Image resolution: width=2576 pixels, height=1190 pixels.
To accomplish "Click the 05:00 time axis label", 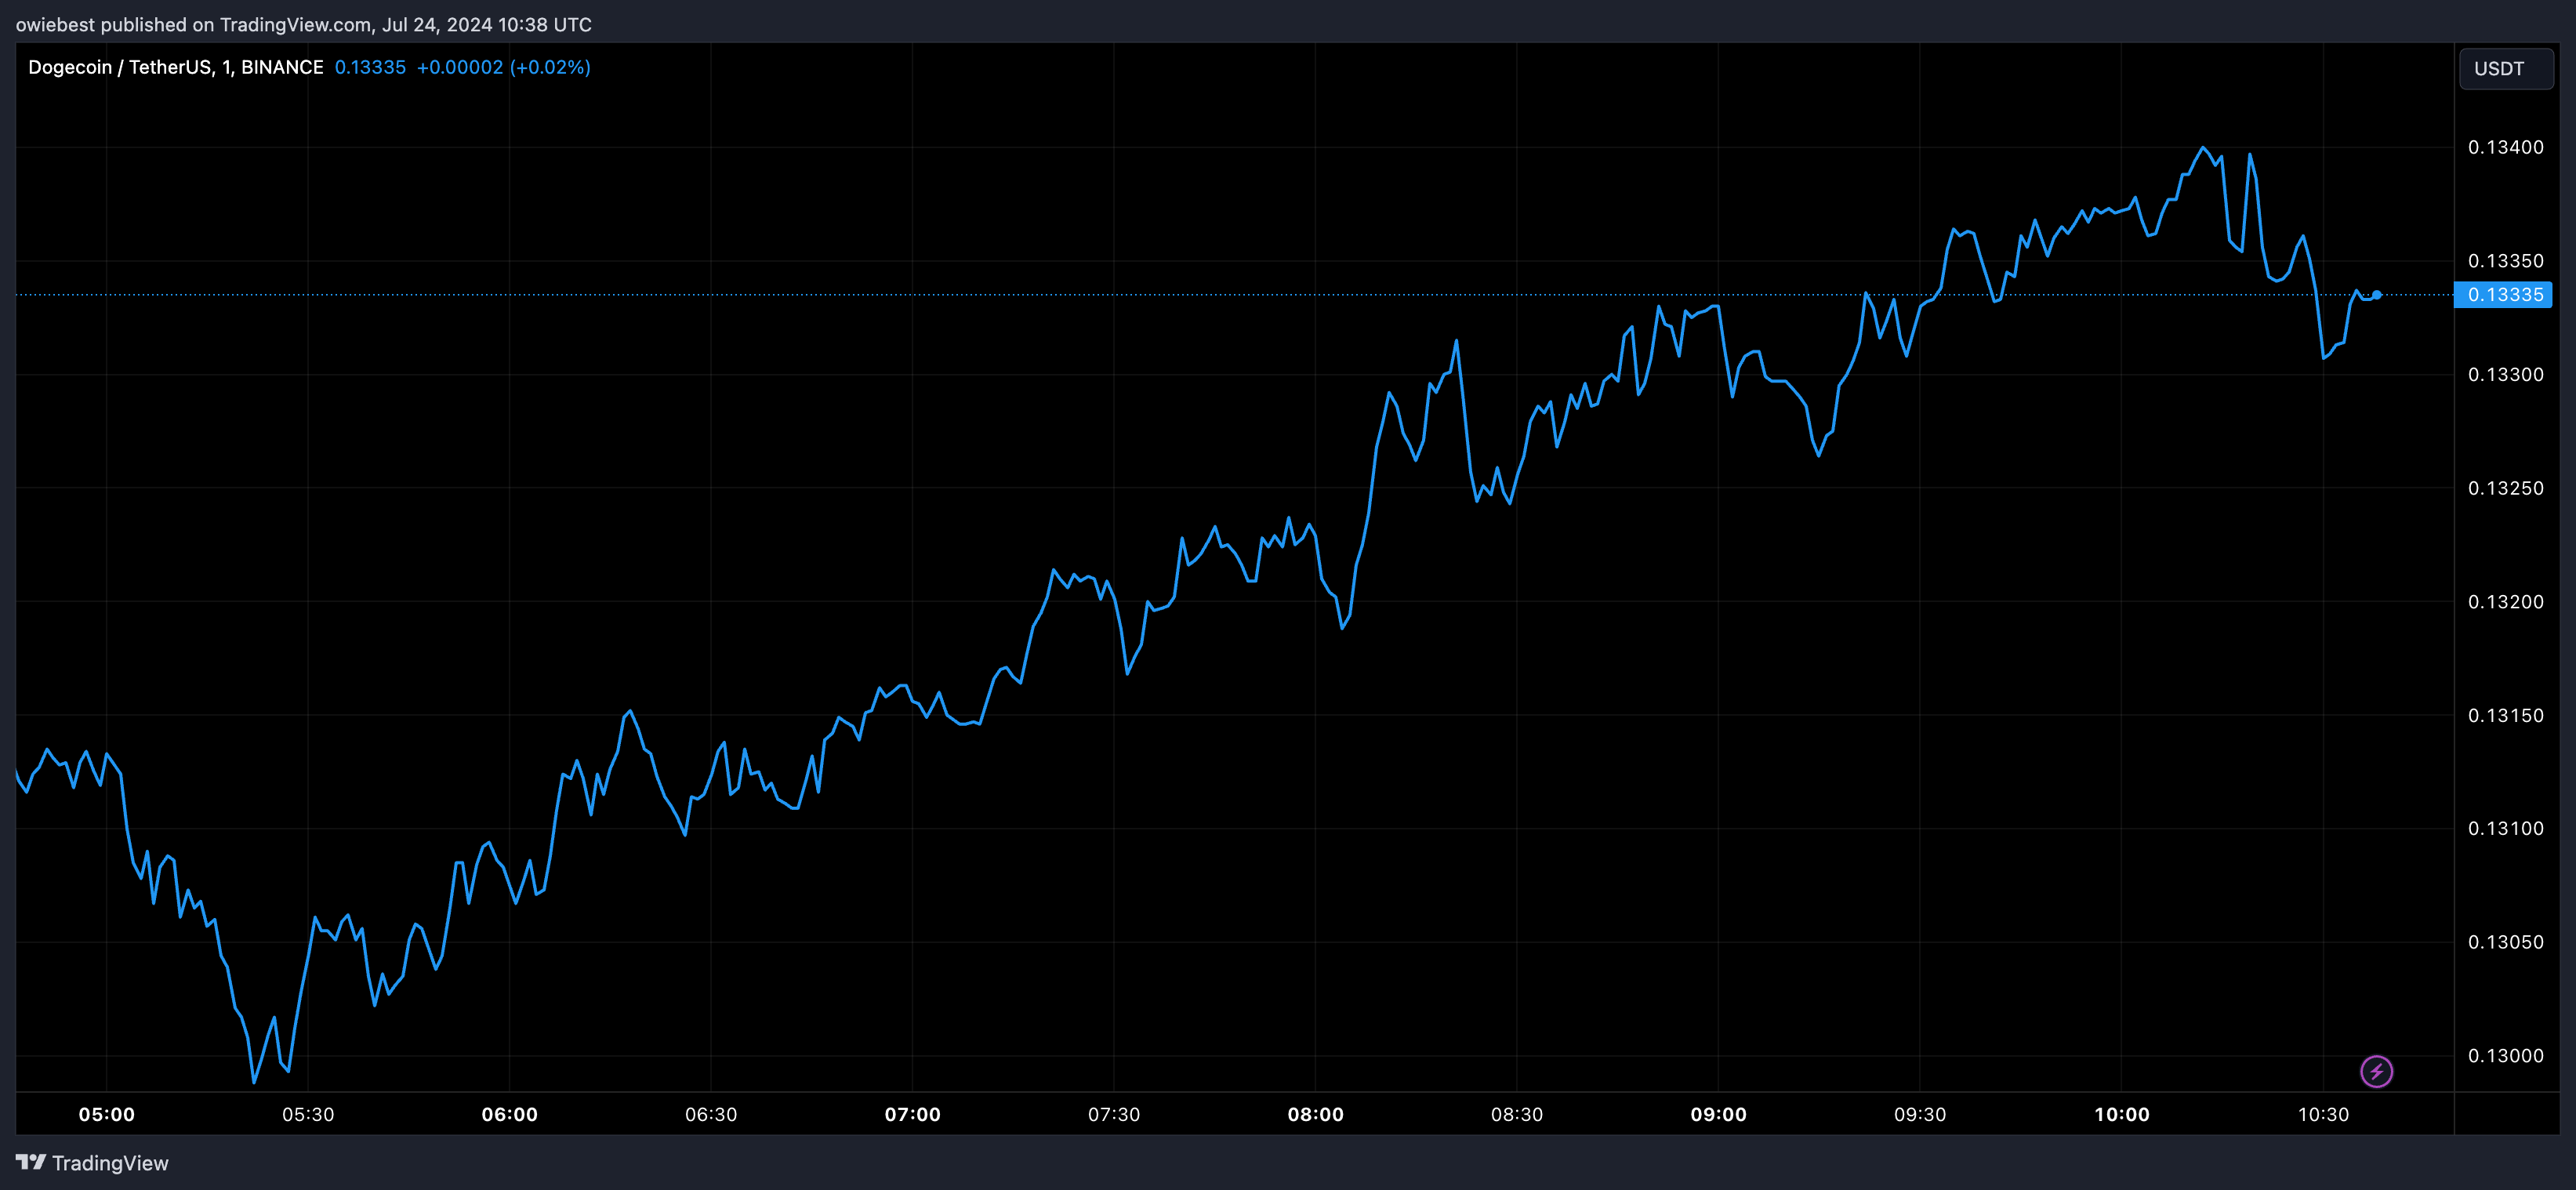I will [106, 1114].
